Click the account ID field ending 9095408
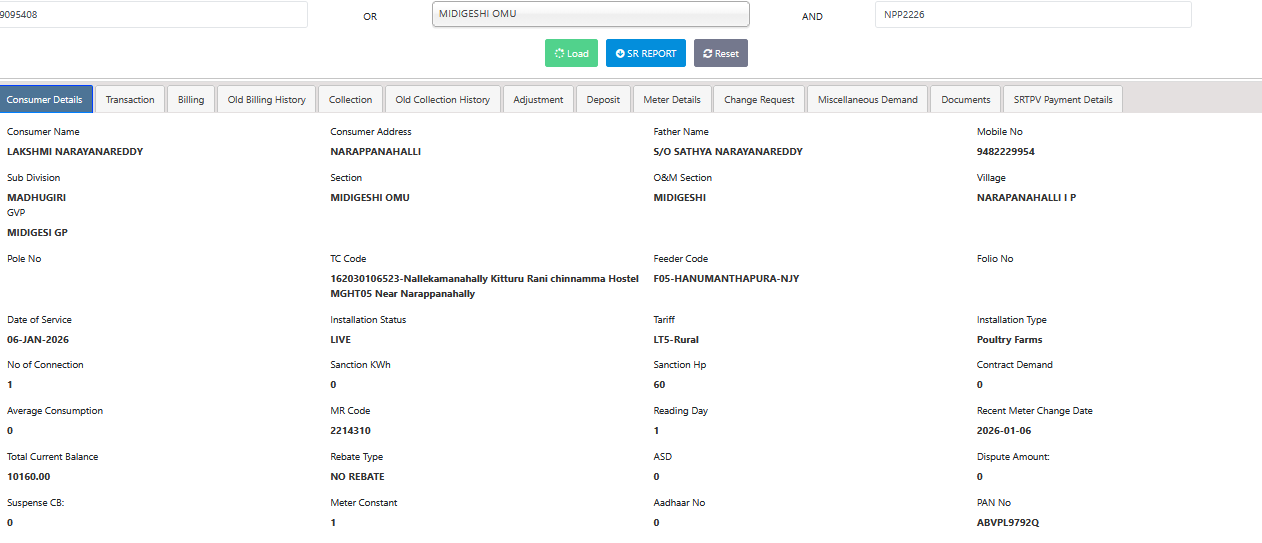Image resolution: width=1262 pixels, height=543 pixels. (150, 14)
